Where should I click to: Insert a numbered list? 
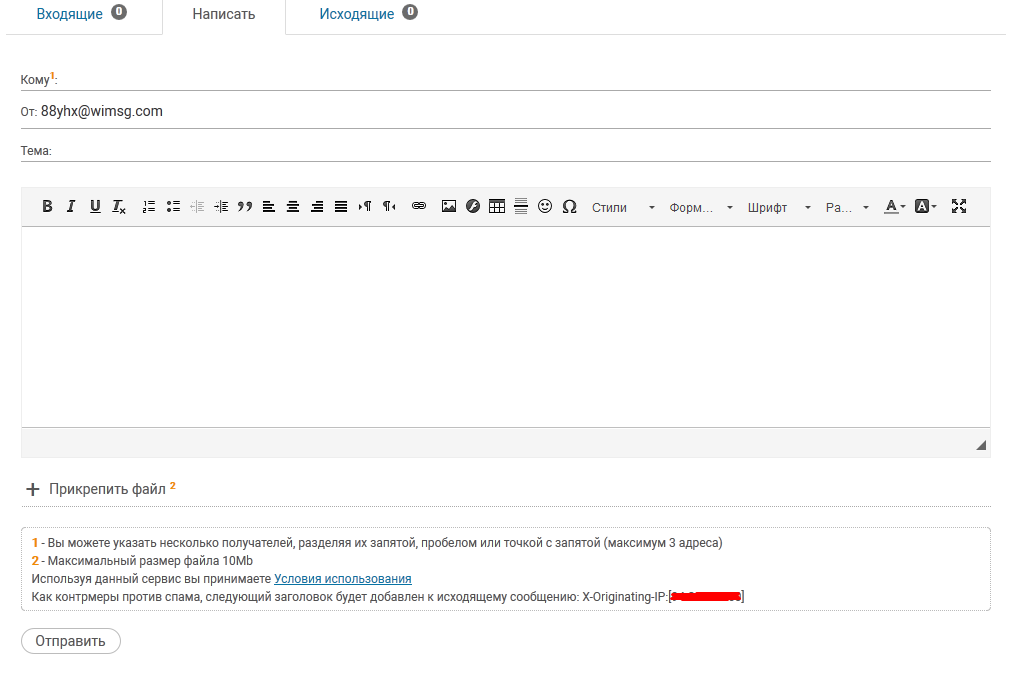pyautogui.click(x=149, y=207)
